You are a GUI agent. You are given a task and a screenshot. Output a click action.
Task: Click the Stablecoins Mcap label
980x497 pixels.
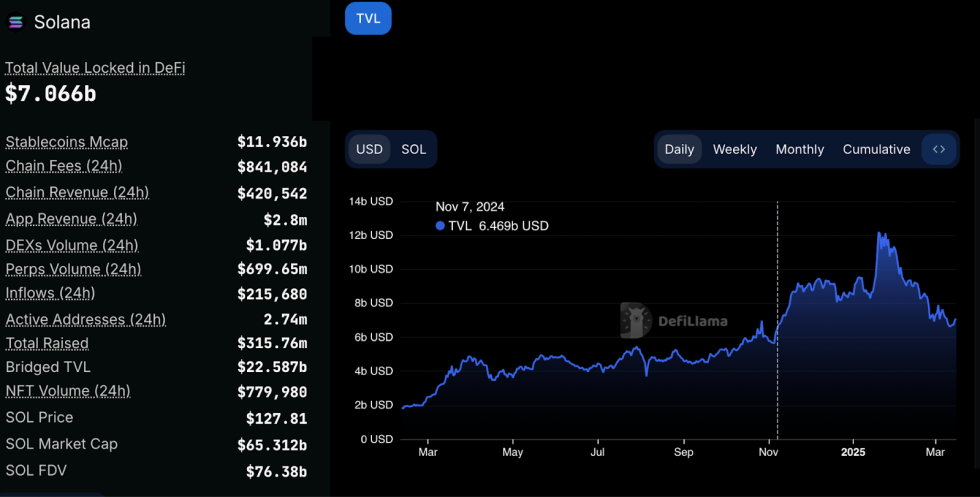(66, 142)
